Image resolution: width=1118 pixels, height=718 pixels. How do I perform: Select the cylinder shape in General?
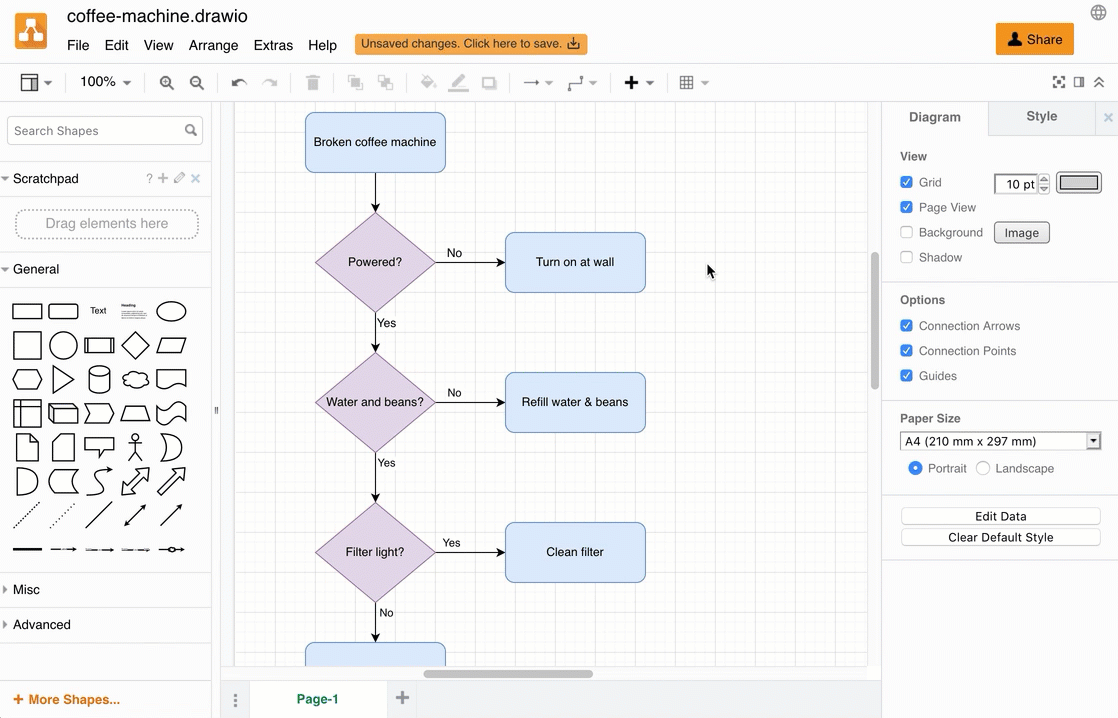99,380
